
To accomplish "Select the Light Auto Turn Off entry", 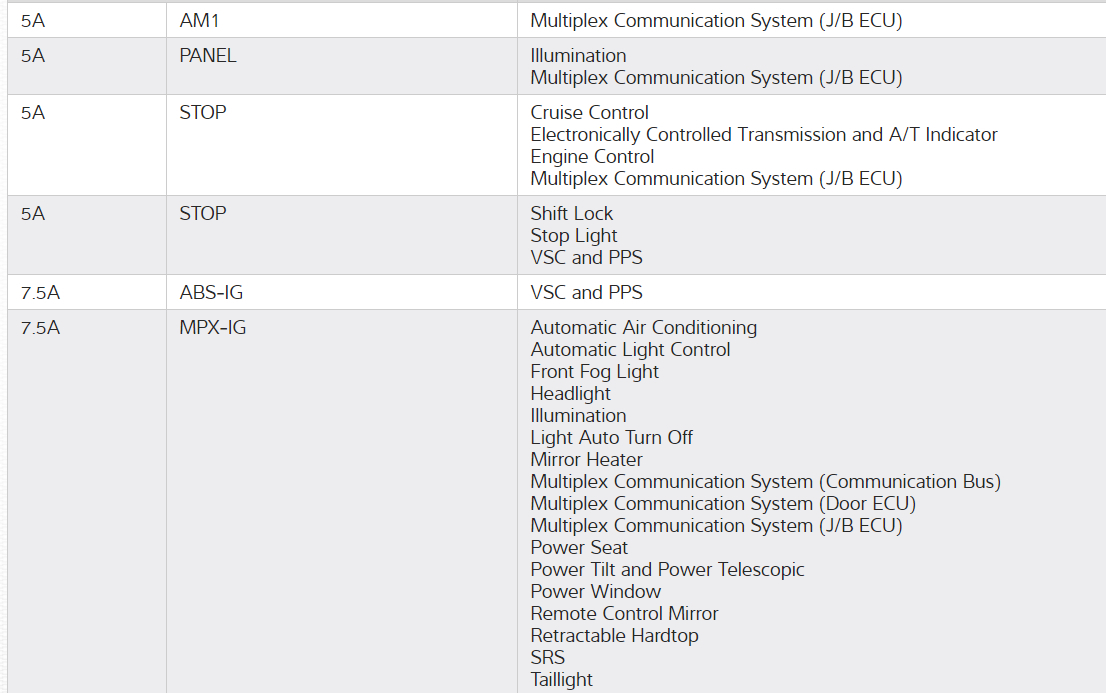I will (611, 437).
